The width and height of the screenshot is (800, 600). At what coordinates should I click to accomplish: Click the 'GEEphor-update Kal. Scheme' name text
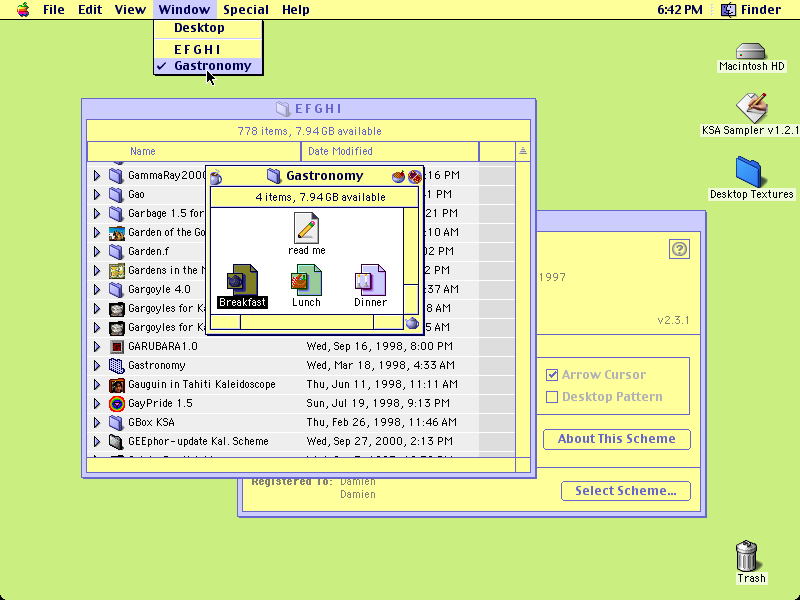198,441
